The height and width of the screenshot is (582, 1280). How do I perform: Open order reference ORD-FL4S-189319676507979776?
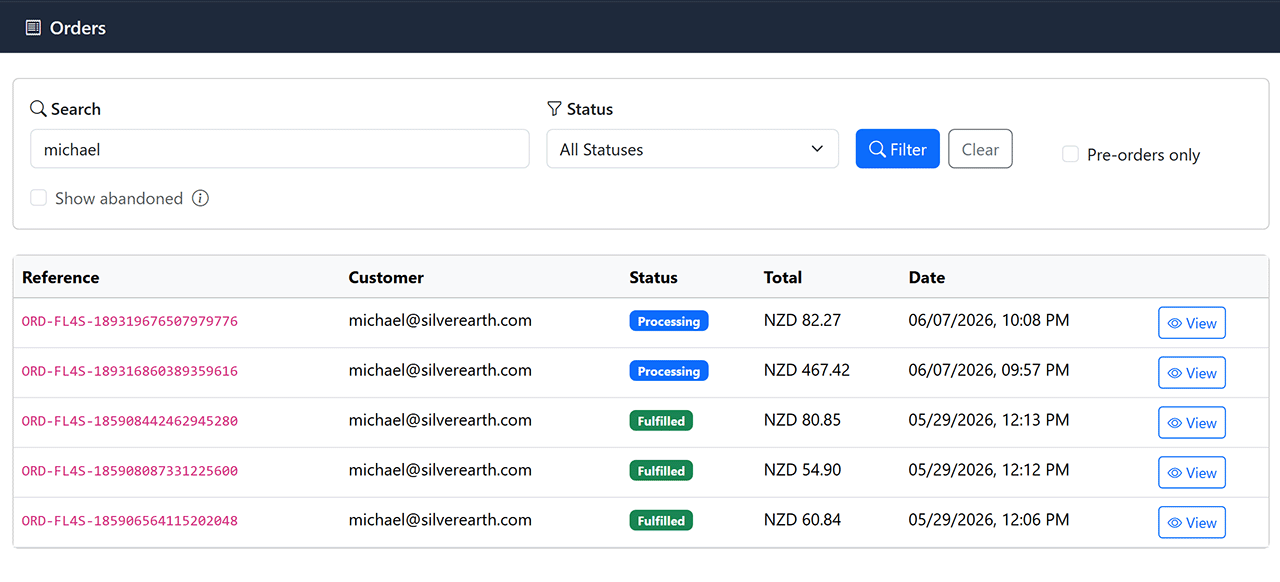point(130,321)
